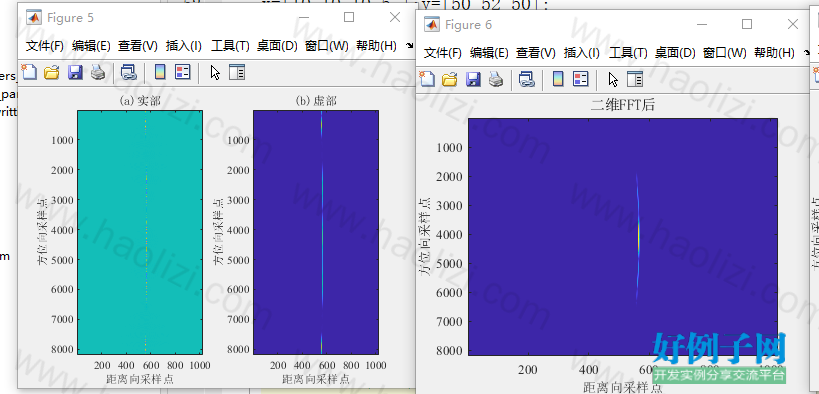
Task: Click MATLAB logo icon in Figure 5 title bar
Action: click(34, 18)
